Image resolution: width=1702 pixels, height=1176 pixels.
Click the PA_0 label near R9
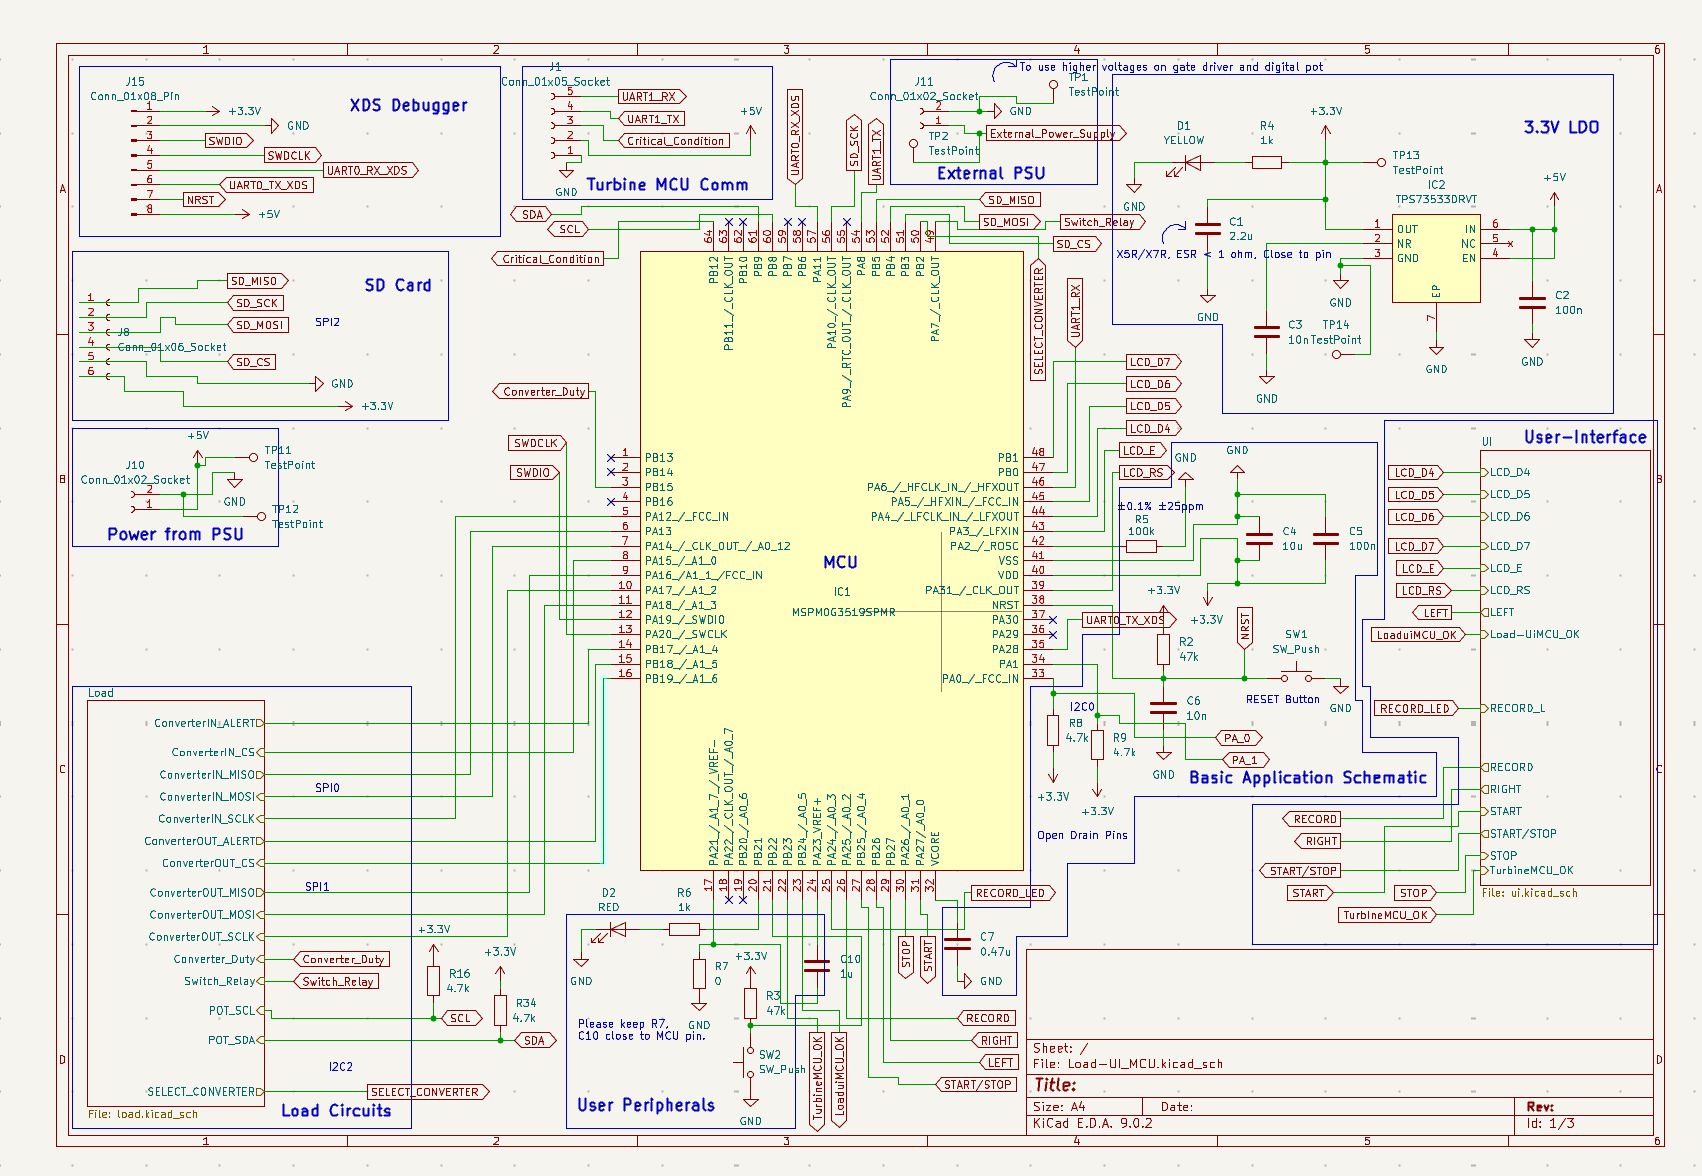pyautogui.click(x=1239, y=738)
